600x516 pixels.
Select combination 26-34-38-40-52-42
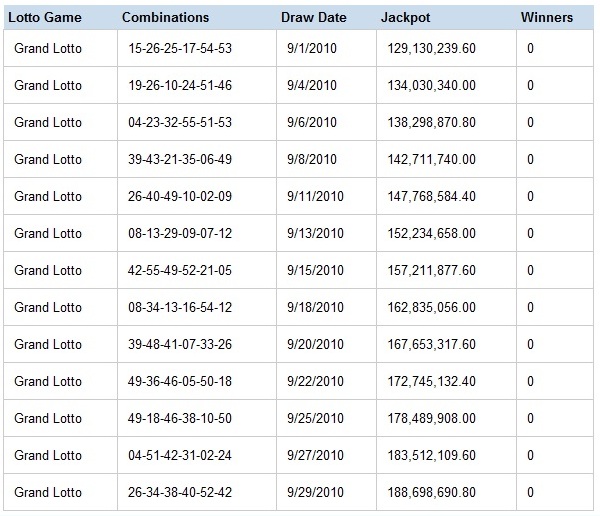(x=180, y=492)
